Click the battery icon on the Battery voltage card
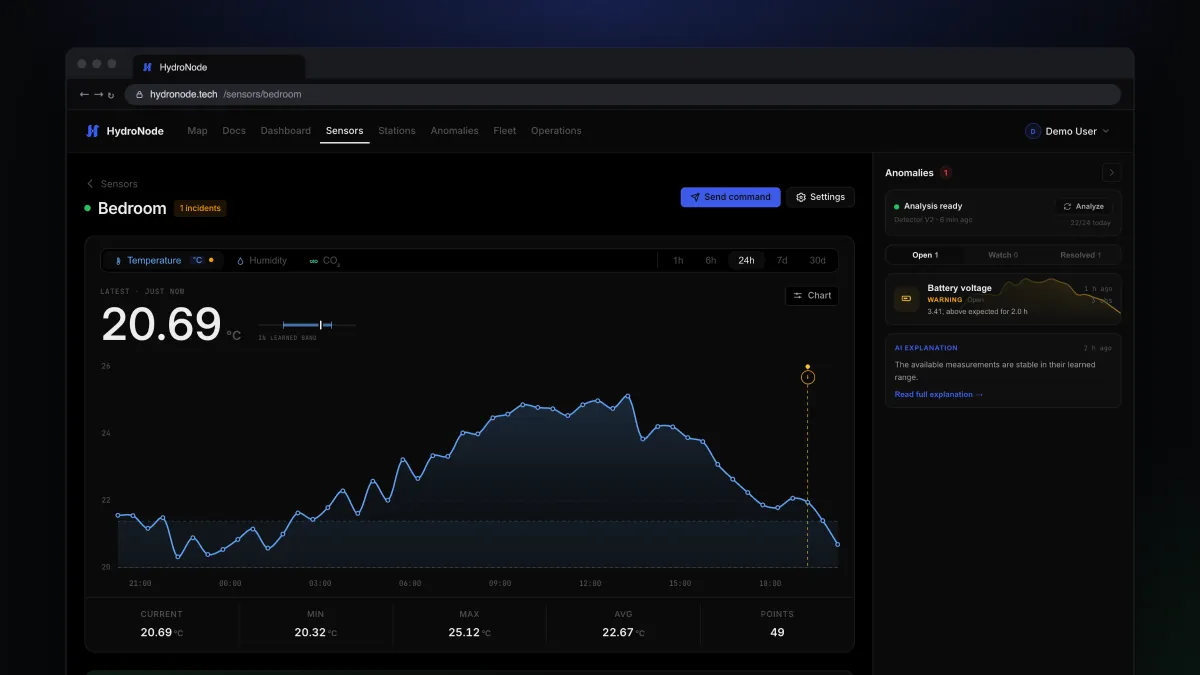Viewport: 1200px width, 675px height. (x=906, y=298)
